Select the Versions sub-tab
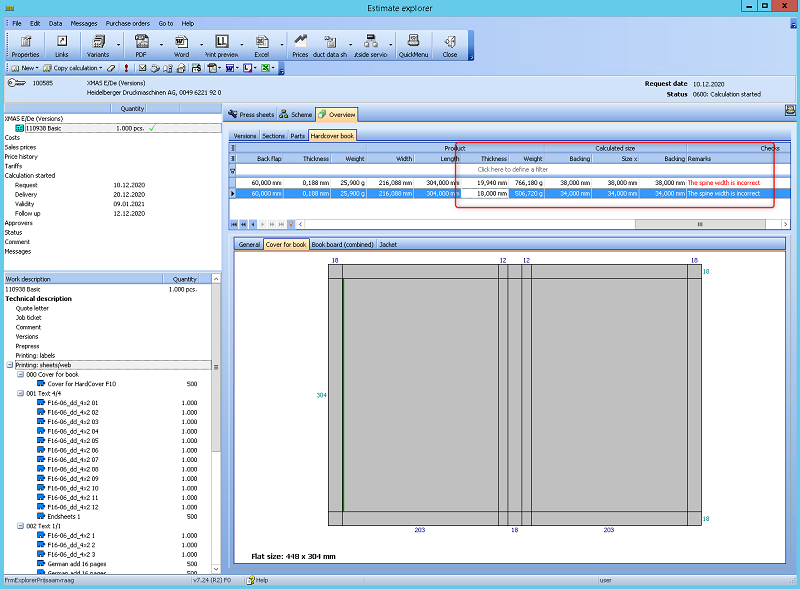This screenshot has height=589, width=800. (x=244, y=136)
